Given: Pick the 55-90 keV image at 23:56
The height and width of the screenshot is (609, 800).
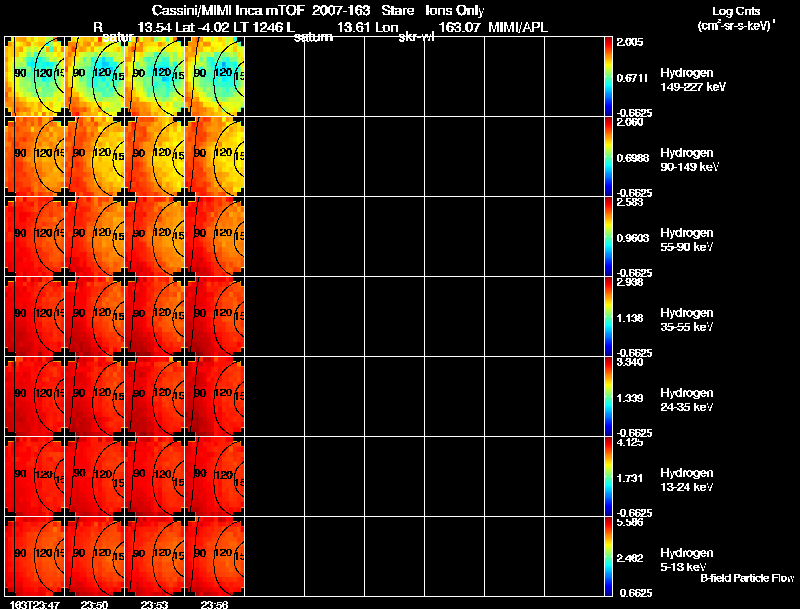Looking at the screenshot, I should pos(215,237).
